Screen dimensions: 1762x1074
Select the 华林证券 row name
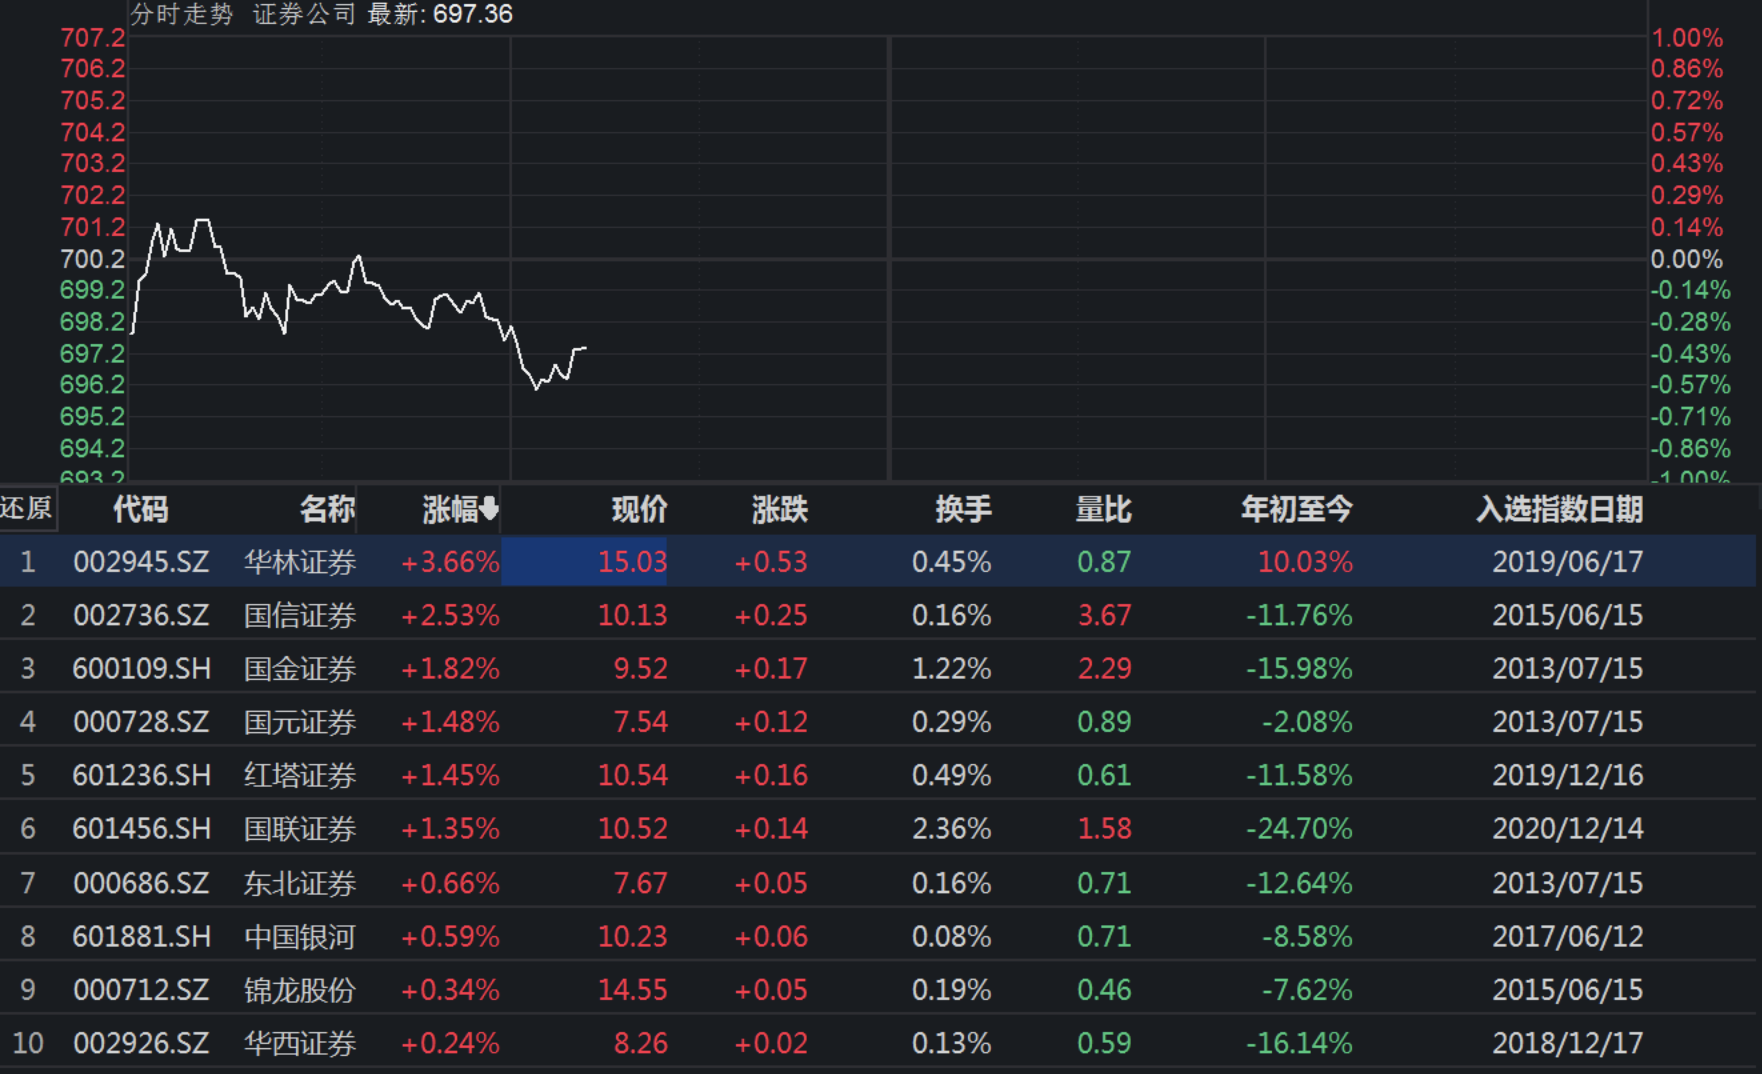click(300, 562)
